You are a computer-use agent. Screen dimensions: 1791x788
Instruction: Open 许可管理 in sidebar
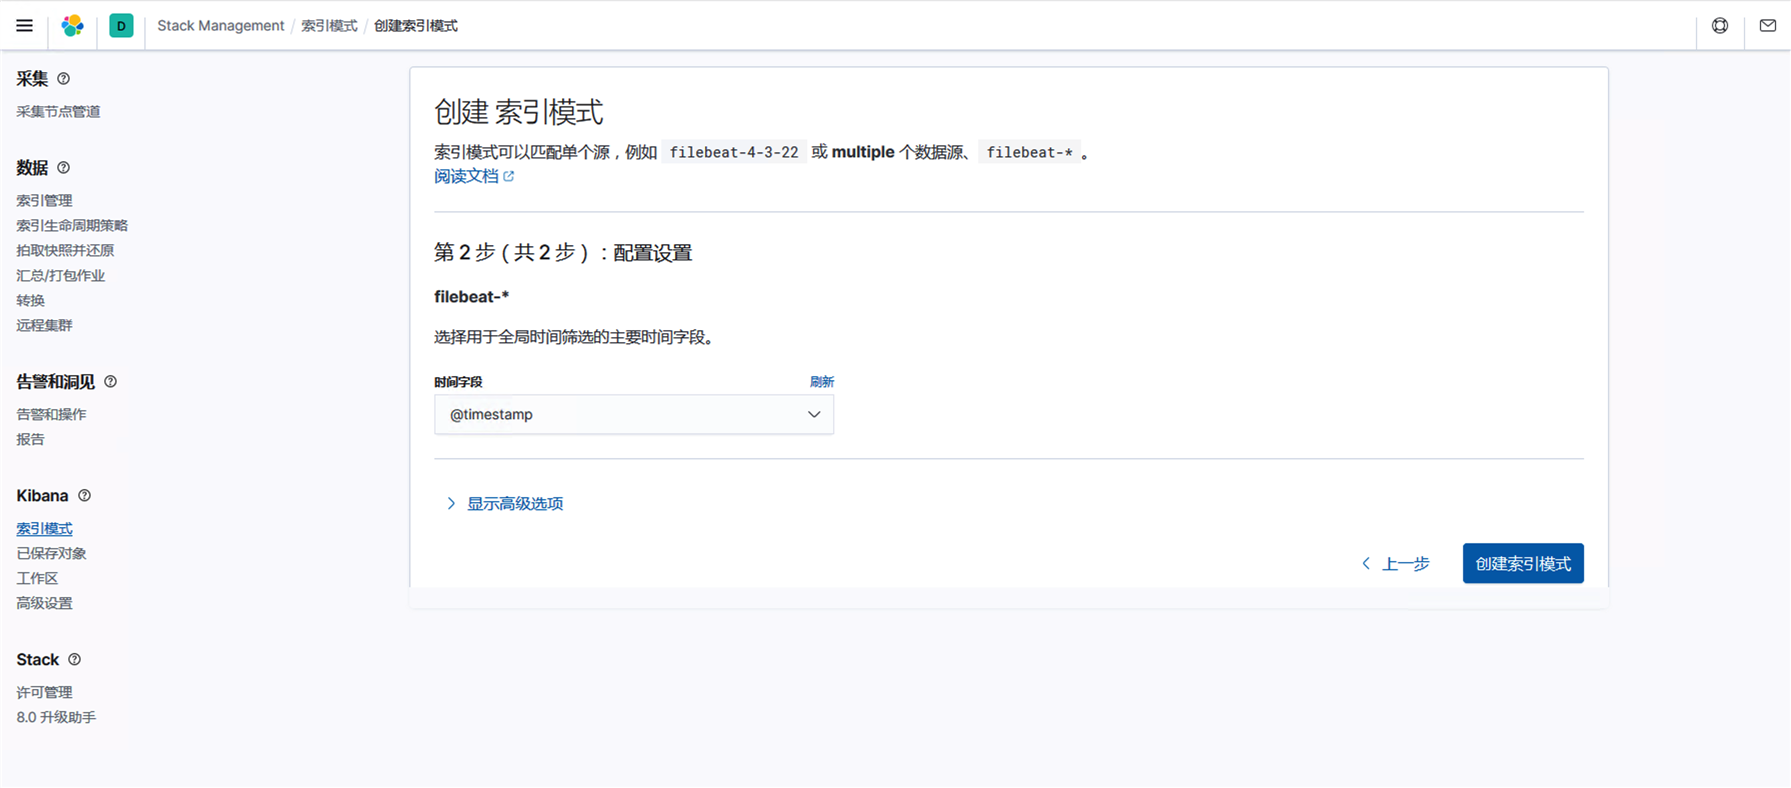coord(44,693)
